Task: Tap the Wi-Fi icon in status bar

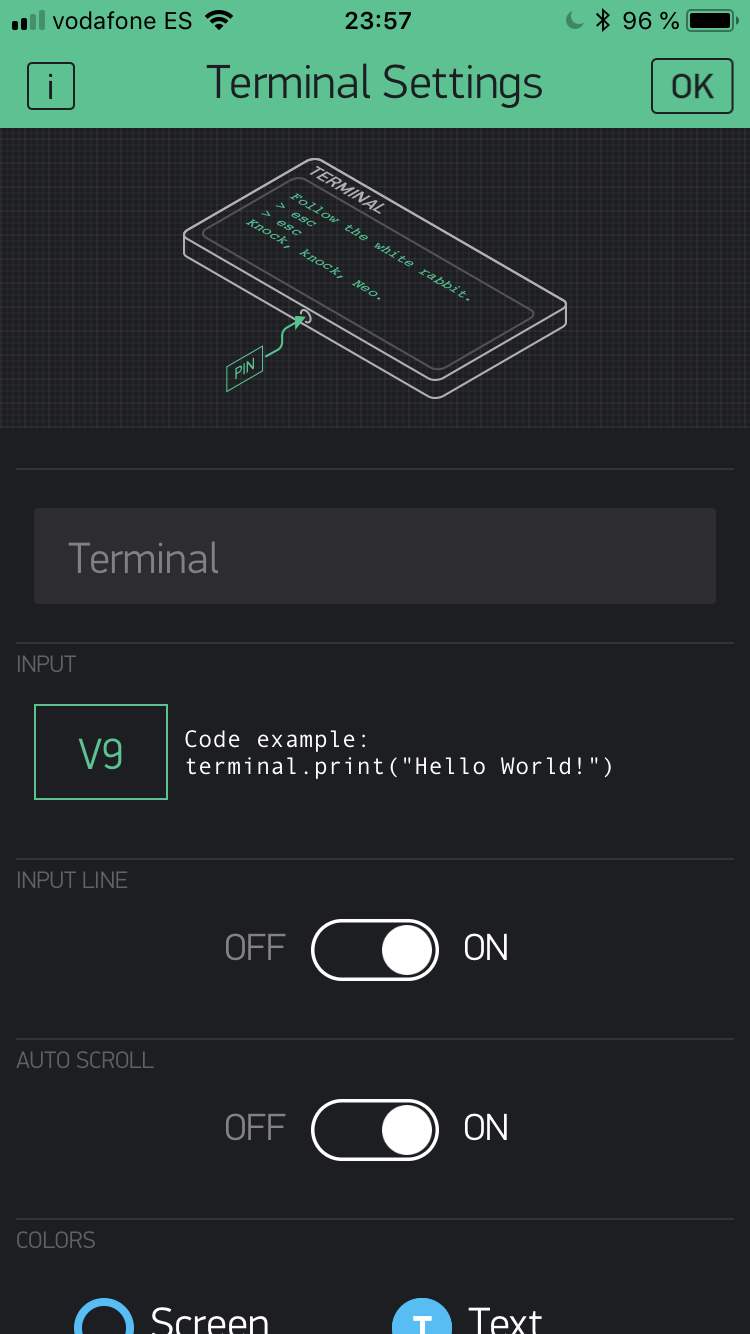Action: click(x=218, y=21)
